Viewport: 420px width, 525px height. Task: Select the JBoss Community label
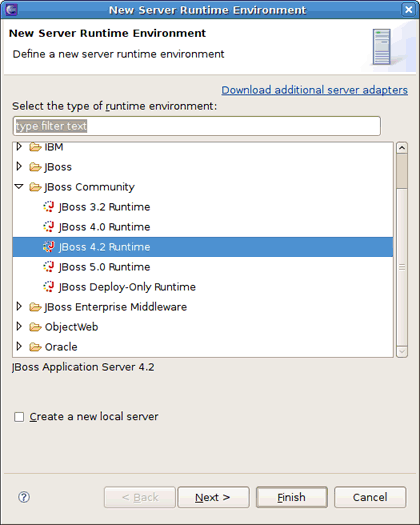pyautogui.click(x=89, y=187)
